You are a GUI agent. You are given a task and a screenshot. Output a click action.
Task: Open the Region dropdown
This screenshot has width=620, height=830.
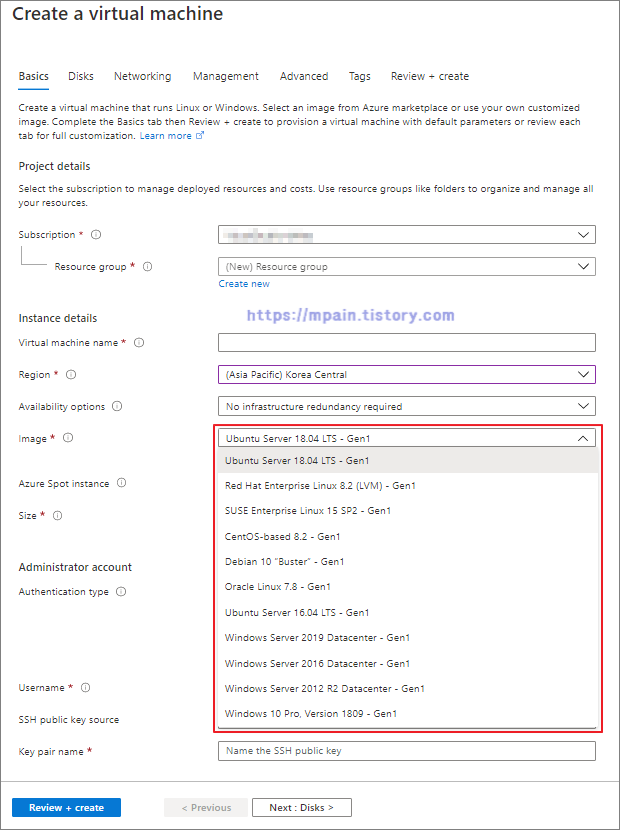407,374
